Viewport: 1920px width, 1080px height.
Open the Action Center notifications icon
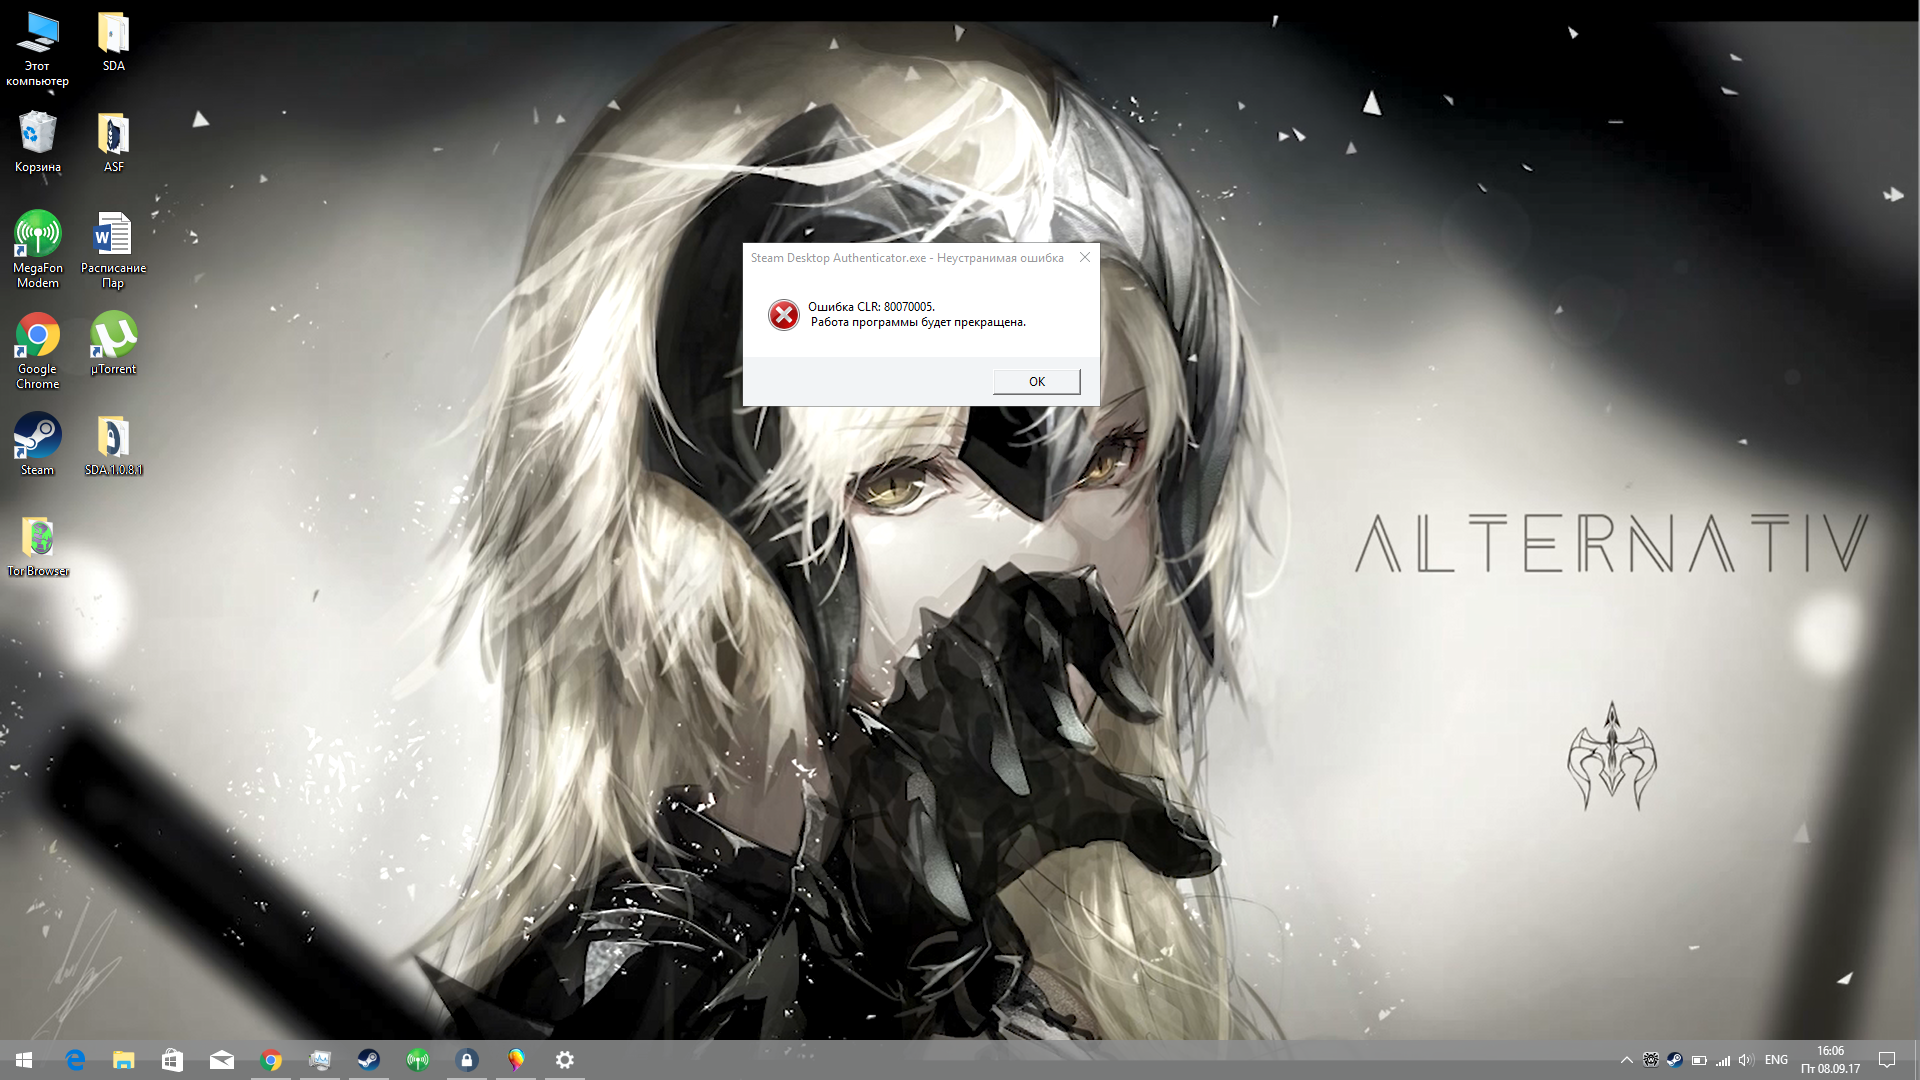point(1887,1060)
